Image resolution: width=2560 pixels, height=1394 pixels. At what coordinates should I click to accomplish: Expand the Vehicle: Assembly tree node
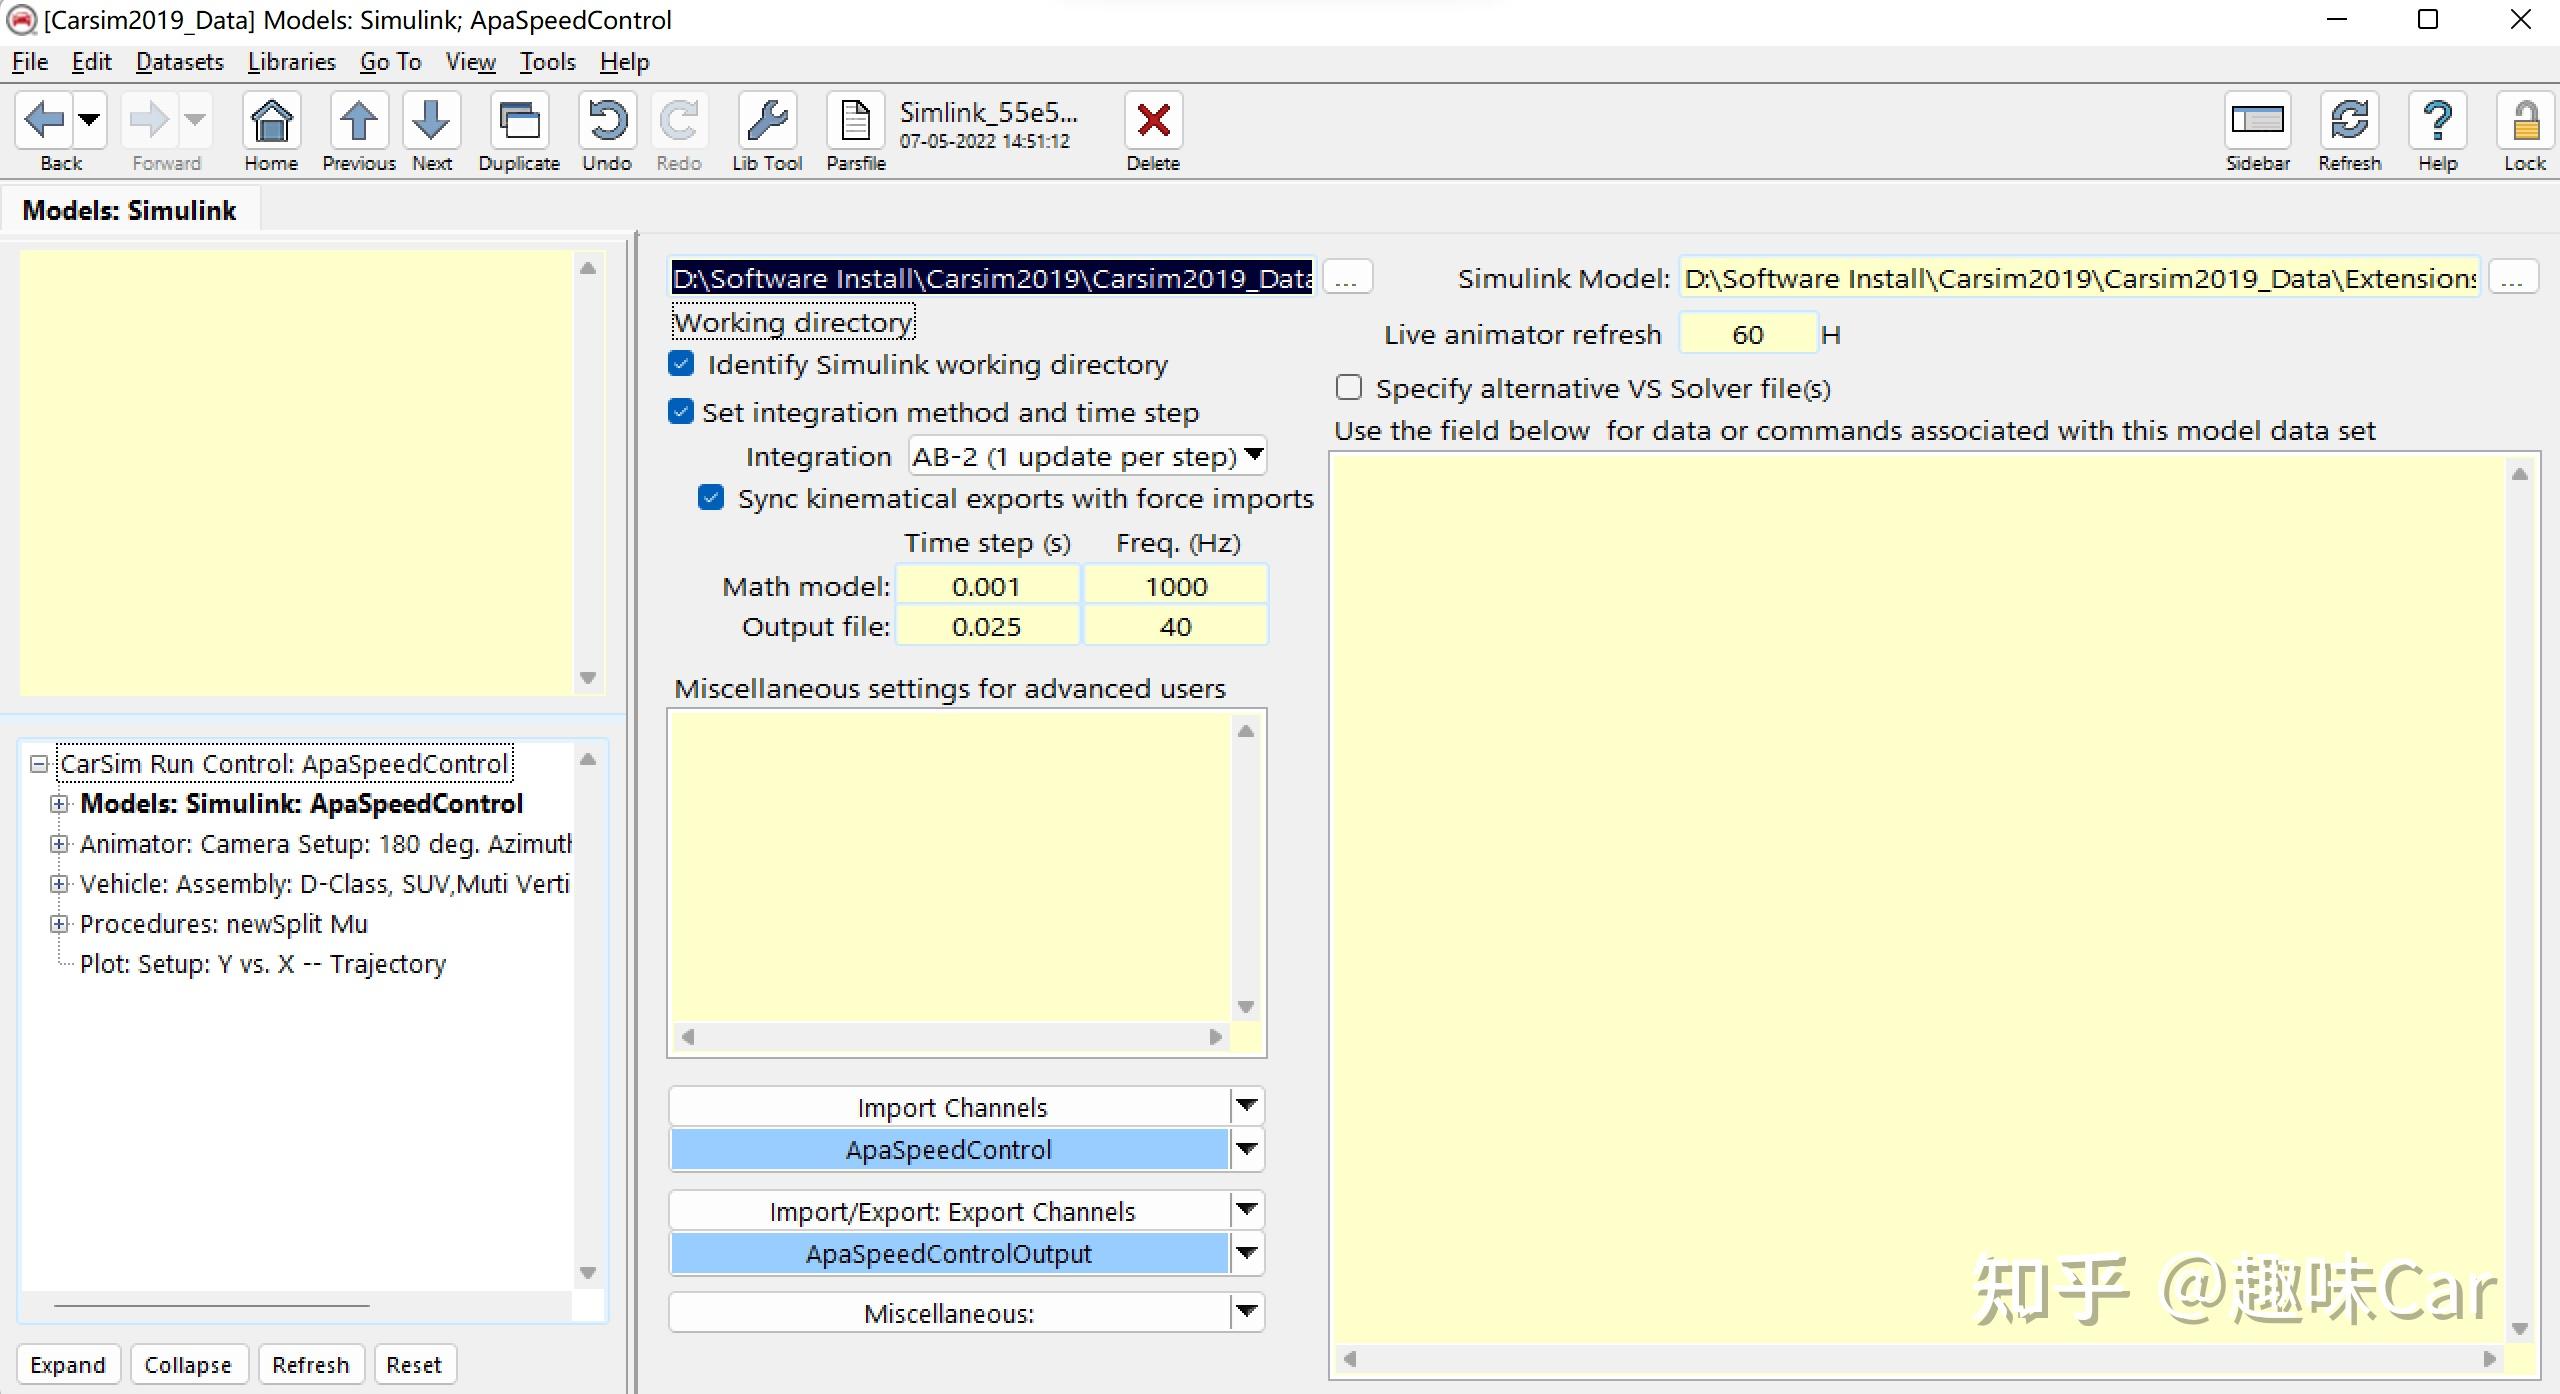tap(59, 884)
